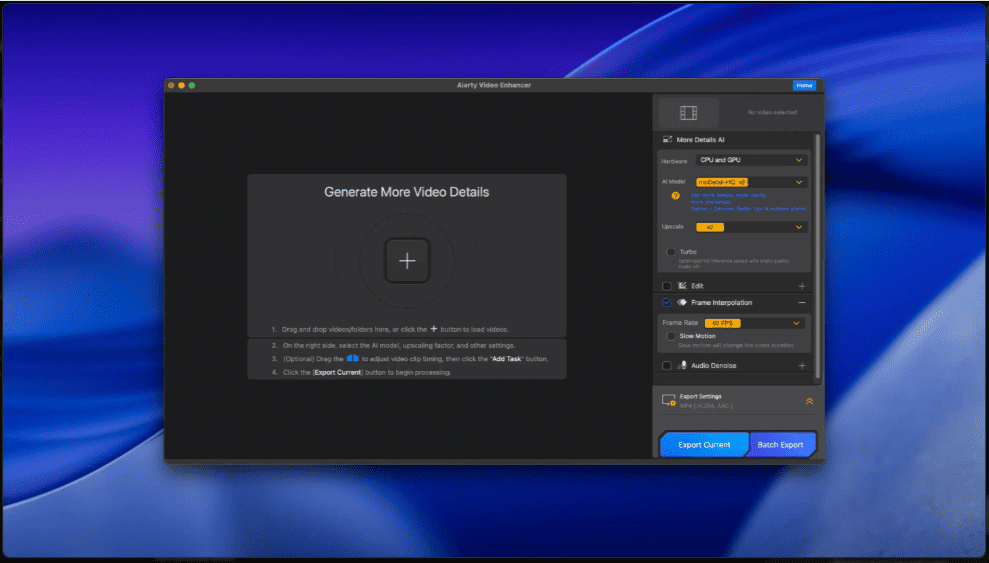Click the orange AI Model help question icon
The width and height of the screenshot is (989, 563).
676,195
